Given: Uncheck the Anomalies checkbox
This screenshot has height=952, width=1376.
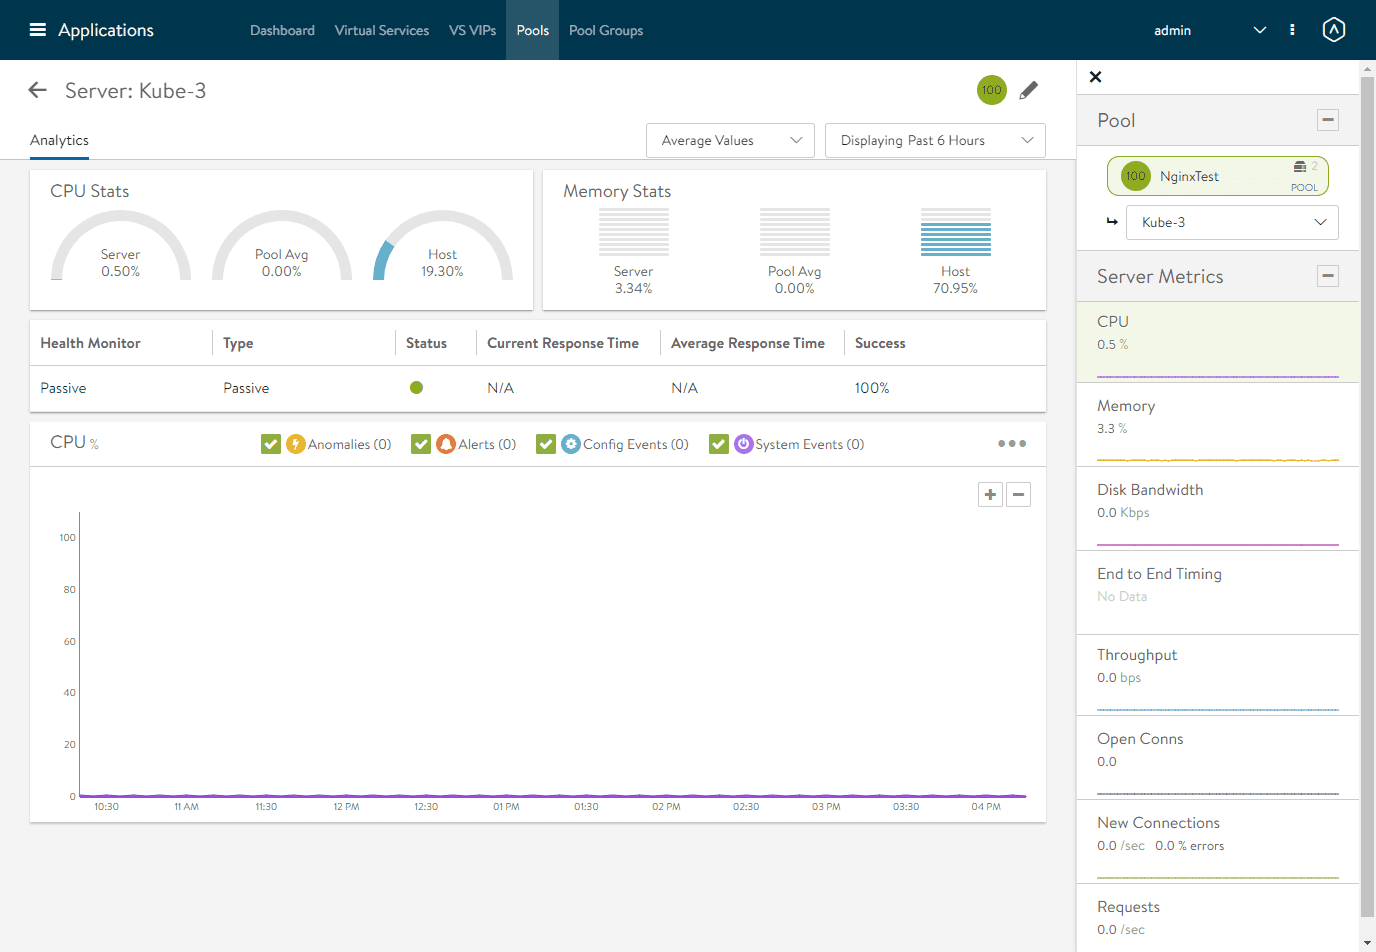Looking at the screenshot, I should tap(271, 444).
